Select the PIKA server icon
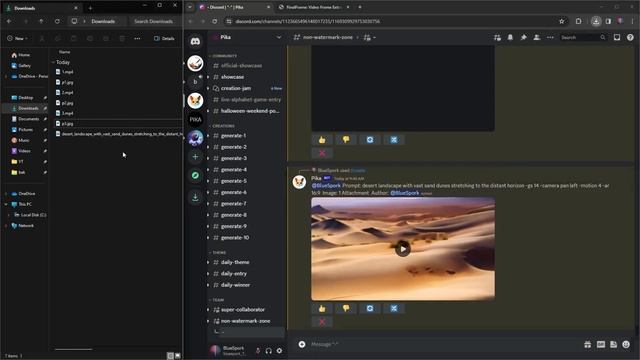This screenshot has height=360, width=640. click(196, 119)
